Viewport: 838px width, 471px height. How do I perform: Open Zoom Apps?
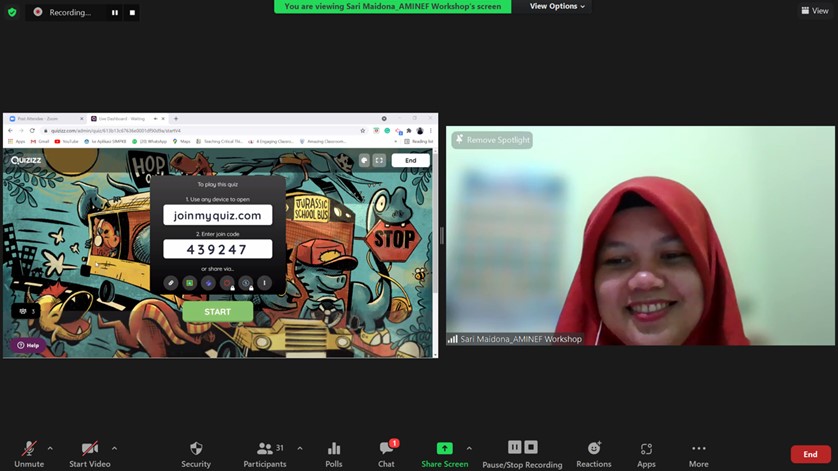646,454
